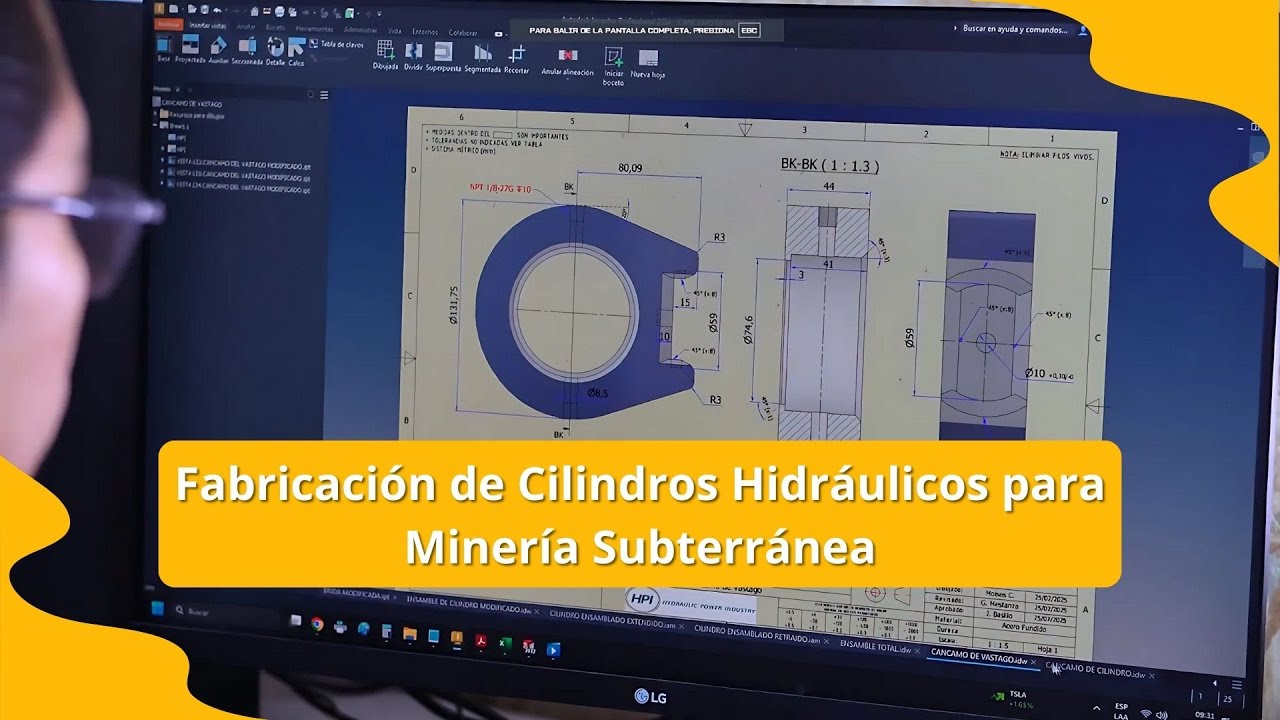Click the New file quick access icon

click(x=174, y=9)
